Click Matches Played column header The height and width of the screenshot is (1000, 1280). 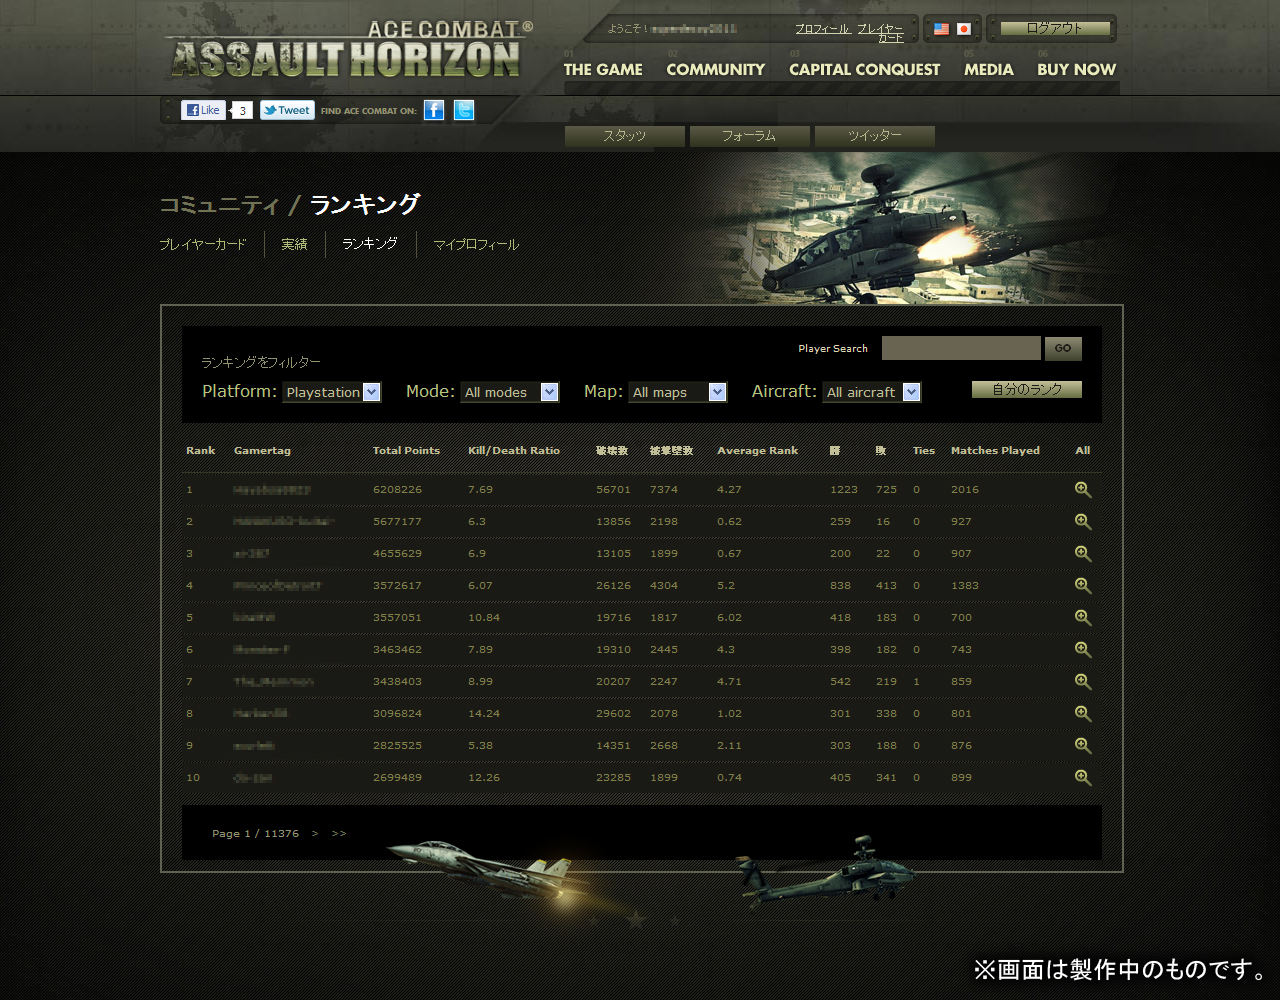point(995,451)
